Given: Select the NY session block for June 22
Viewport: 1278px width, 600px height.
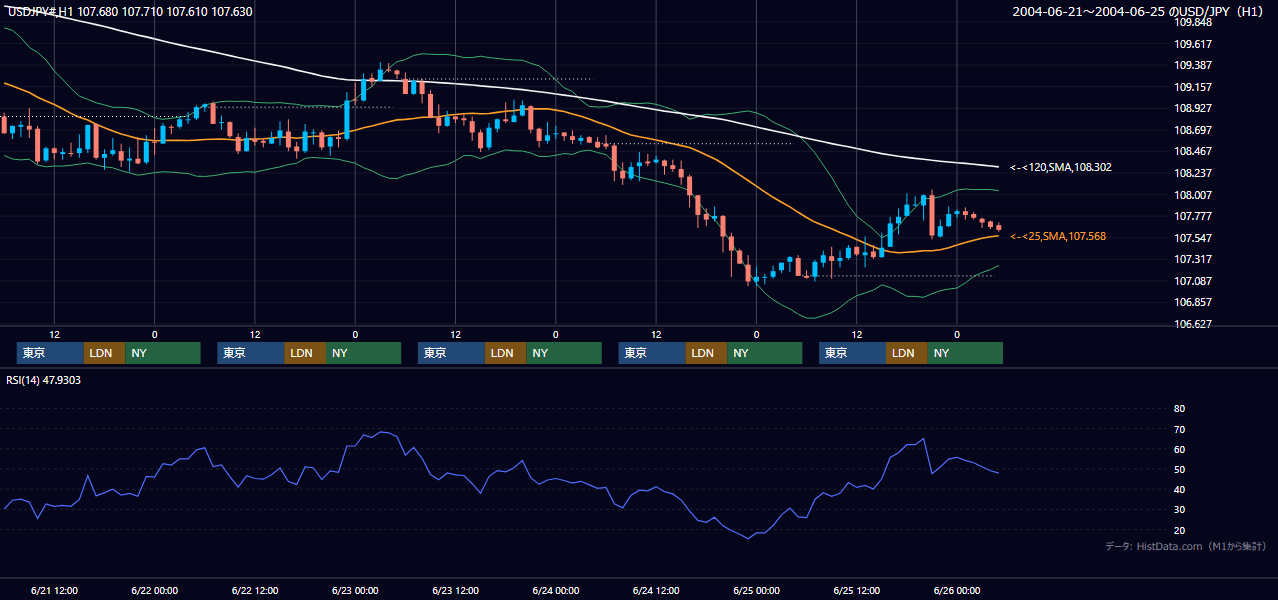Looking at the screenshot, I should pos(364,353).
